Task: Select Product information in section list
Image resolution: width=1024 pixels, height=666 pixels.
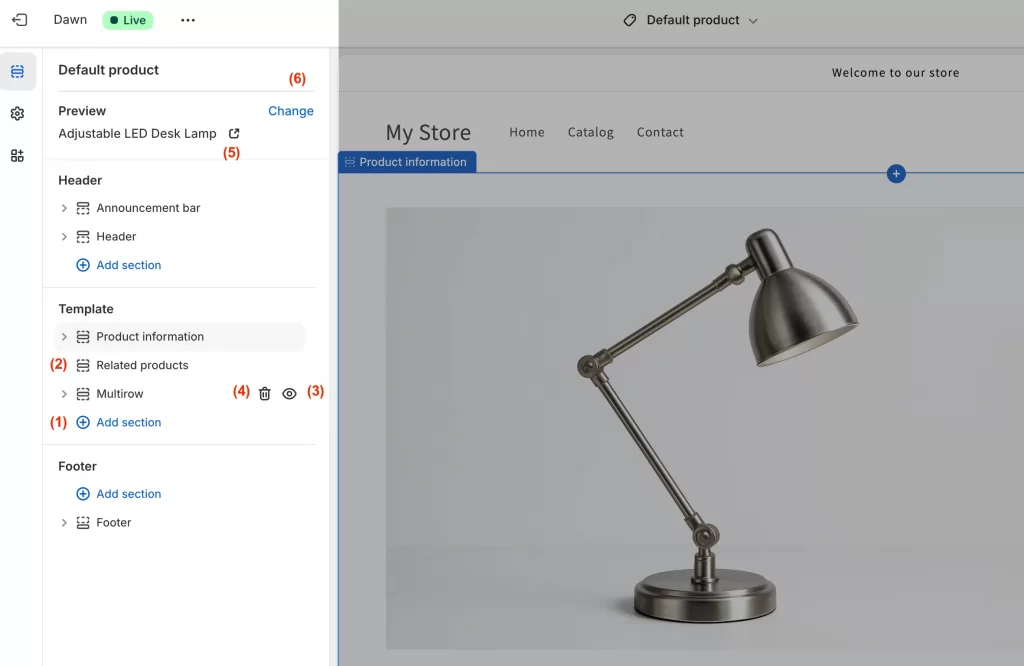Action: tap(180, 337)
